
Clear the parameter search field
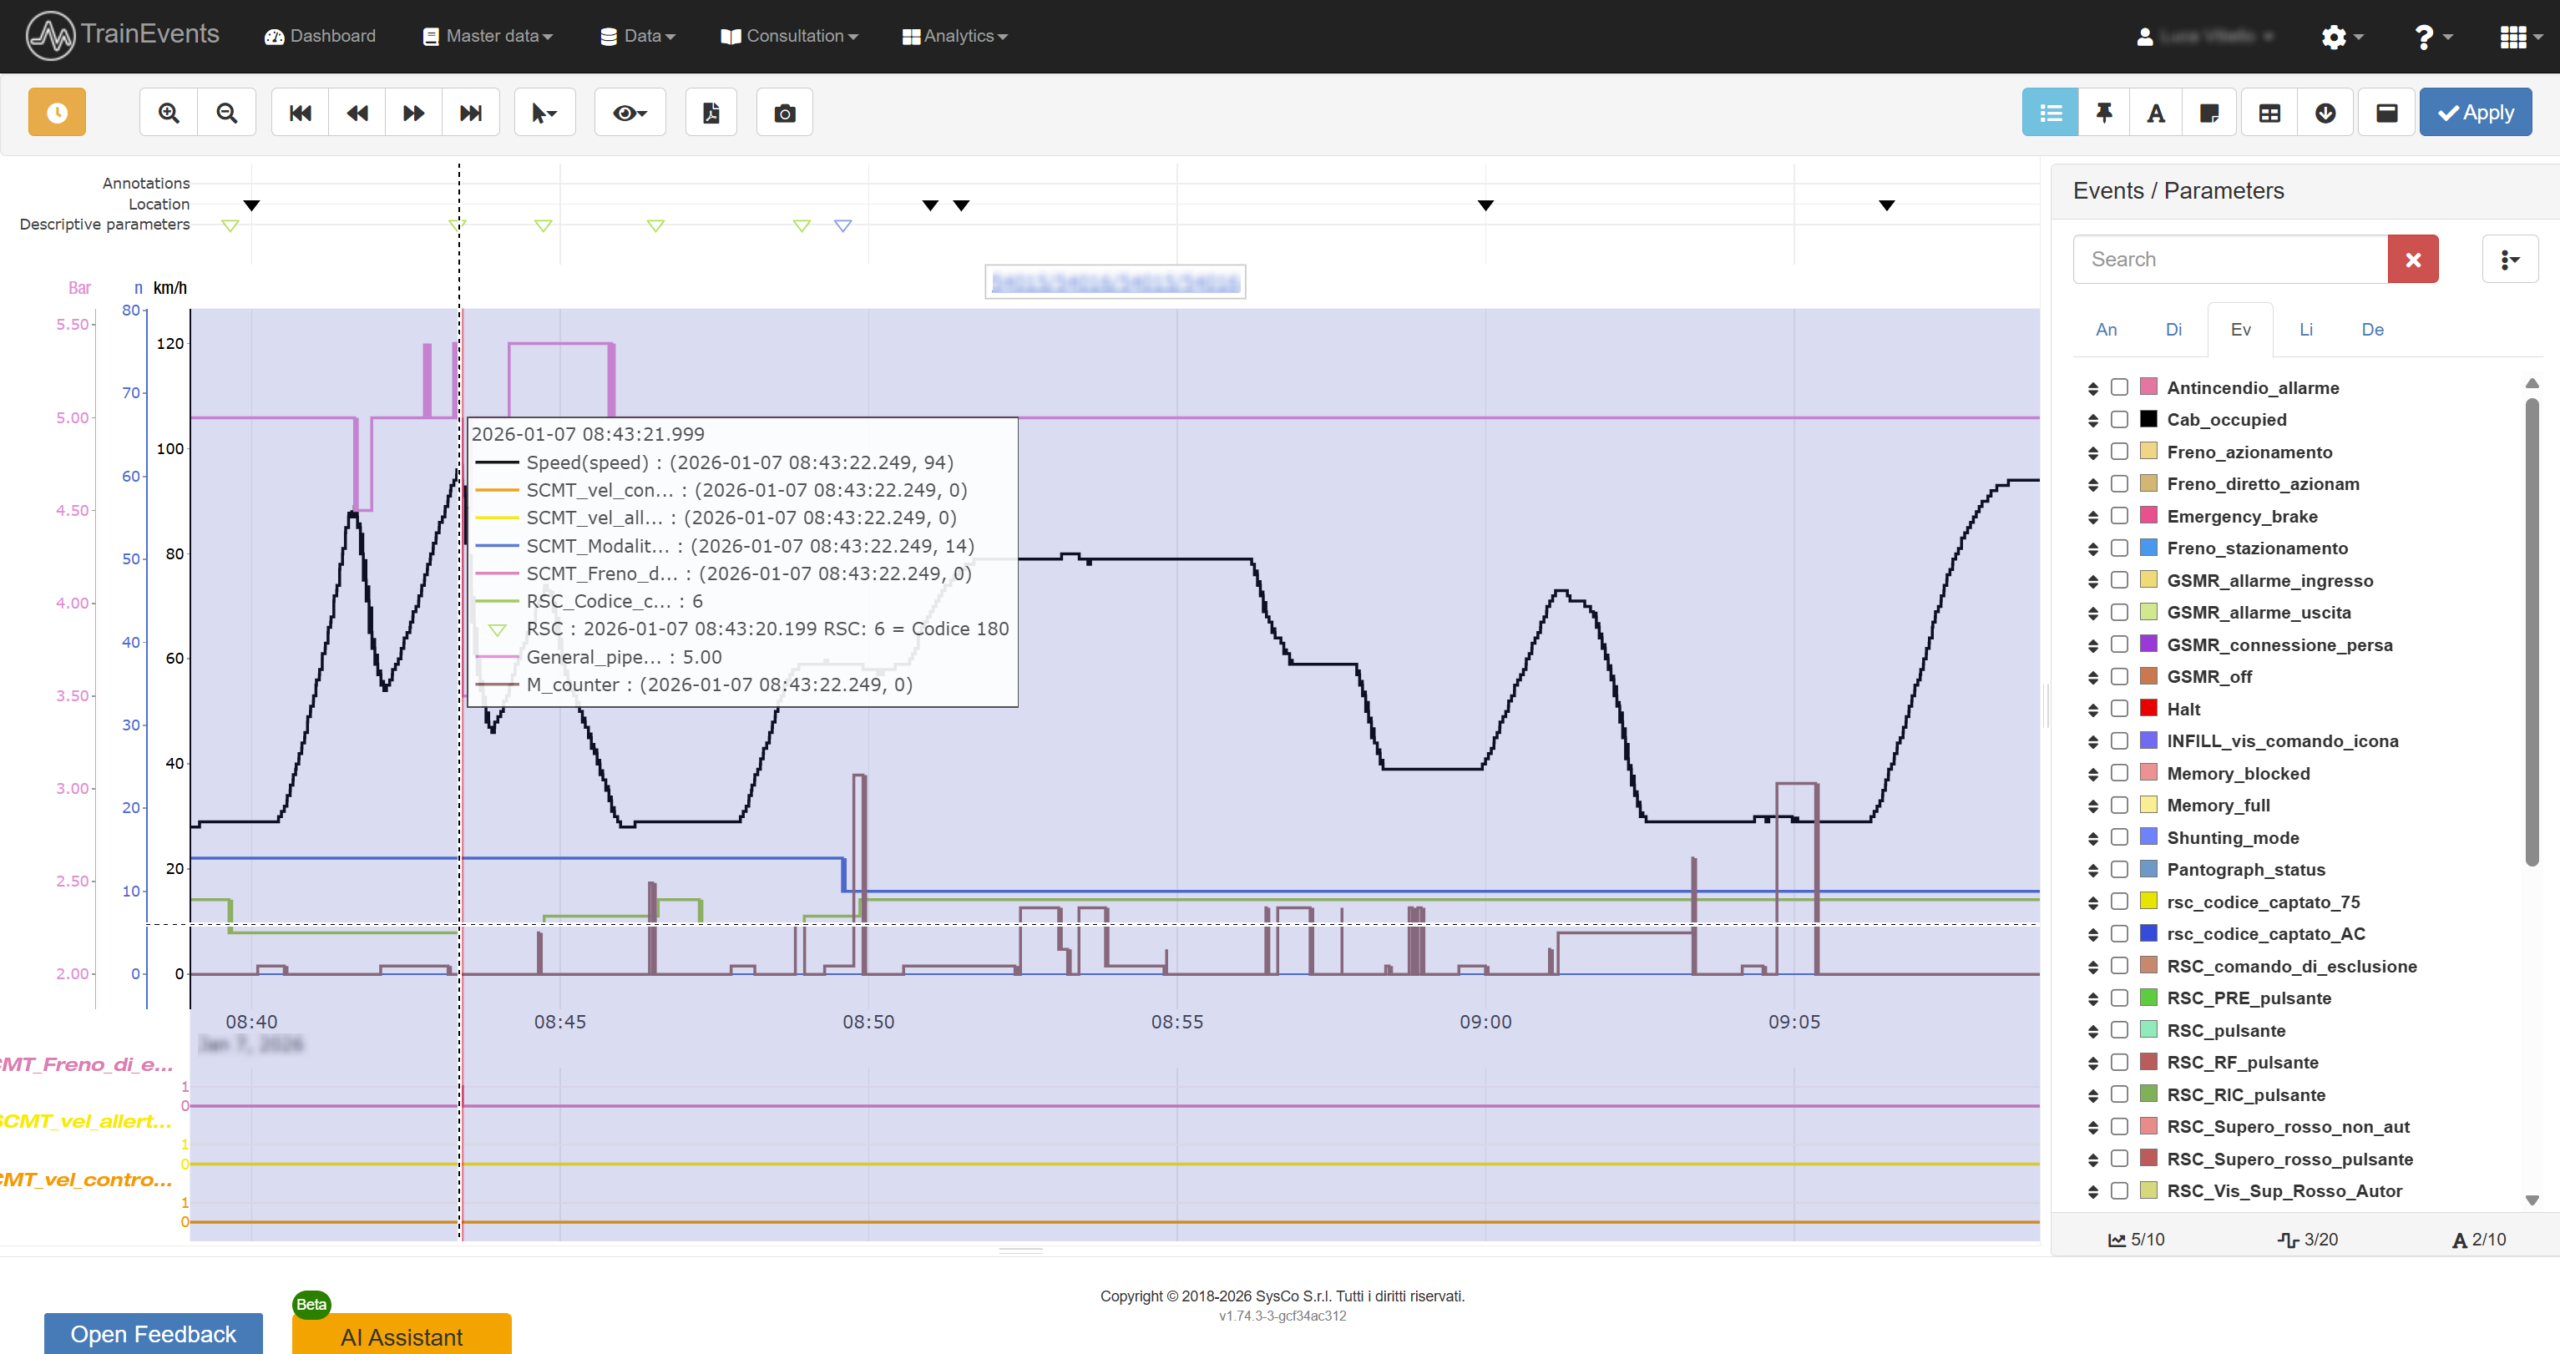point(2413,258)
